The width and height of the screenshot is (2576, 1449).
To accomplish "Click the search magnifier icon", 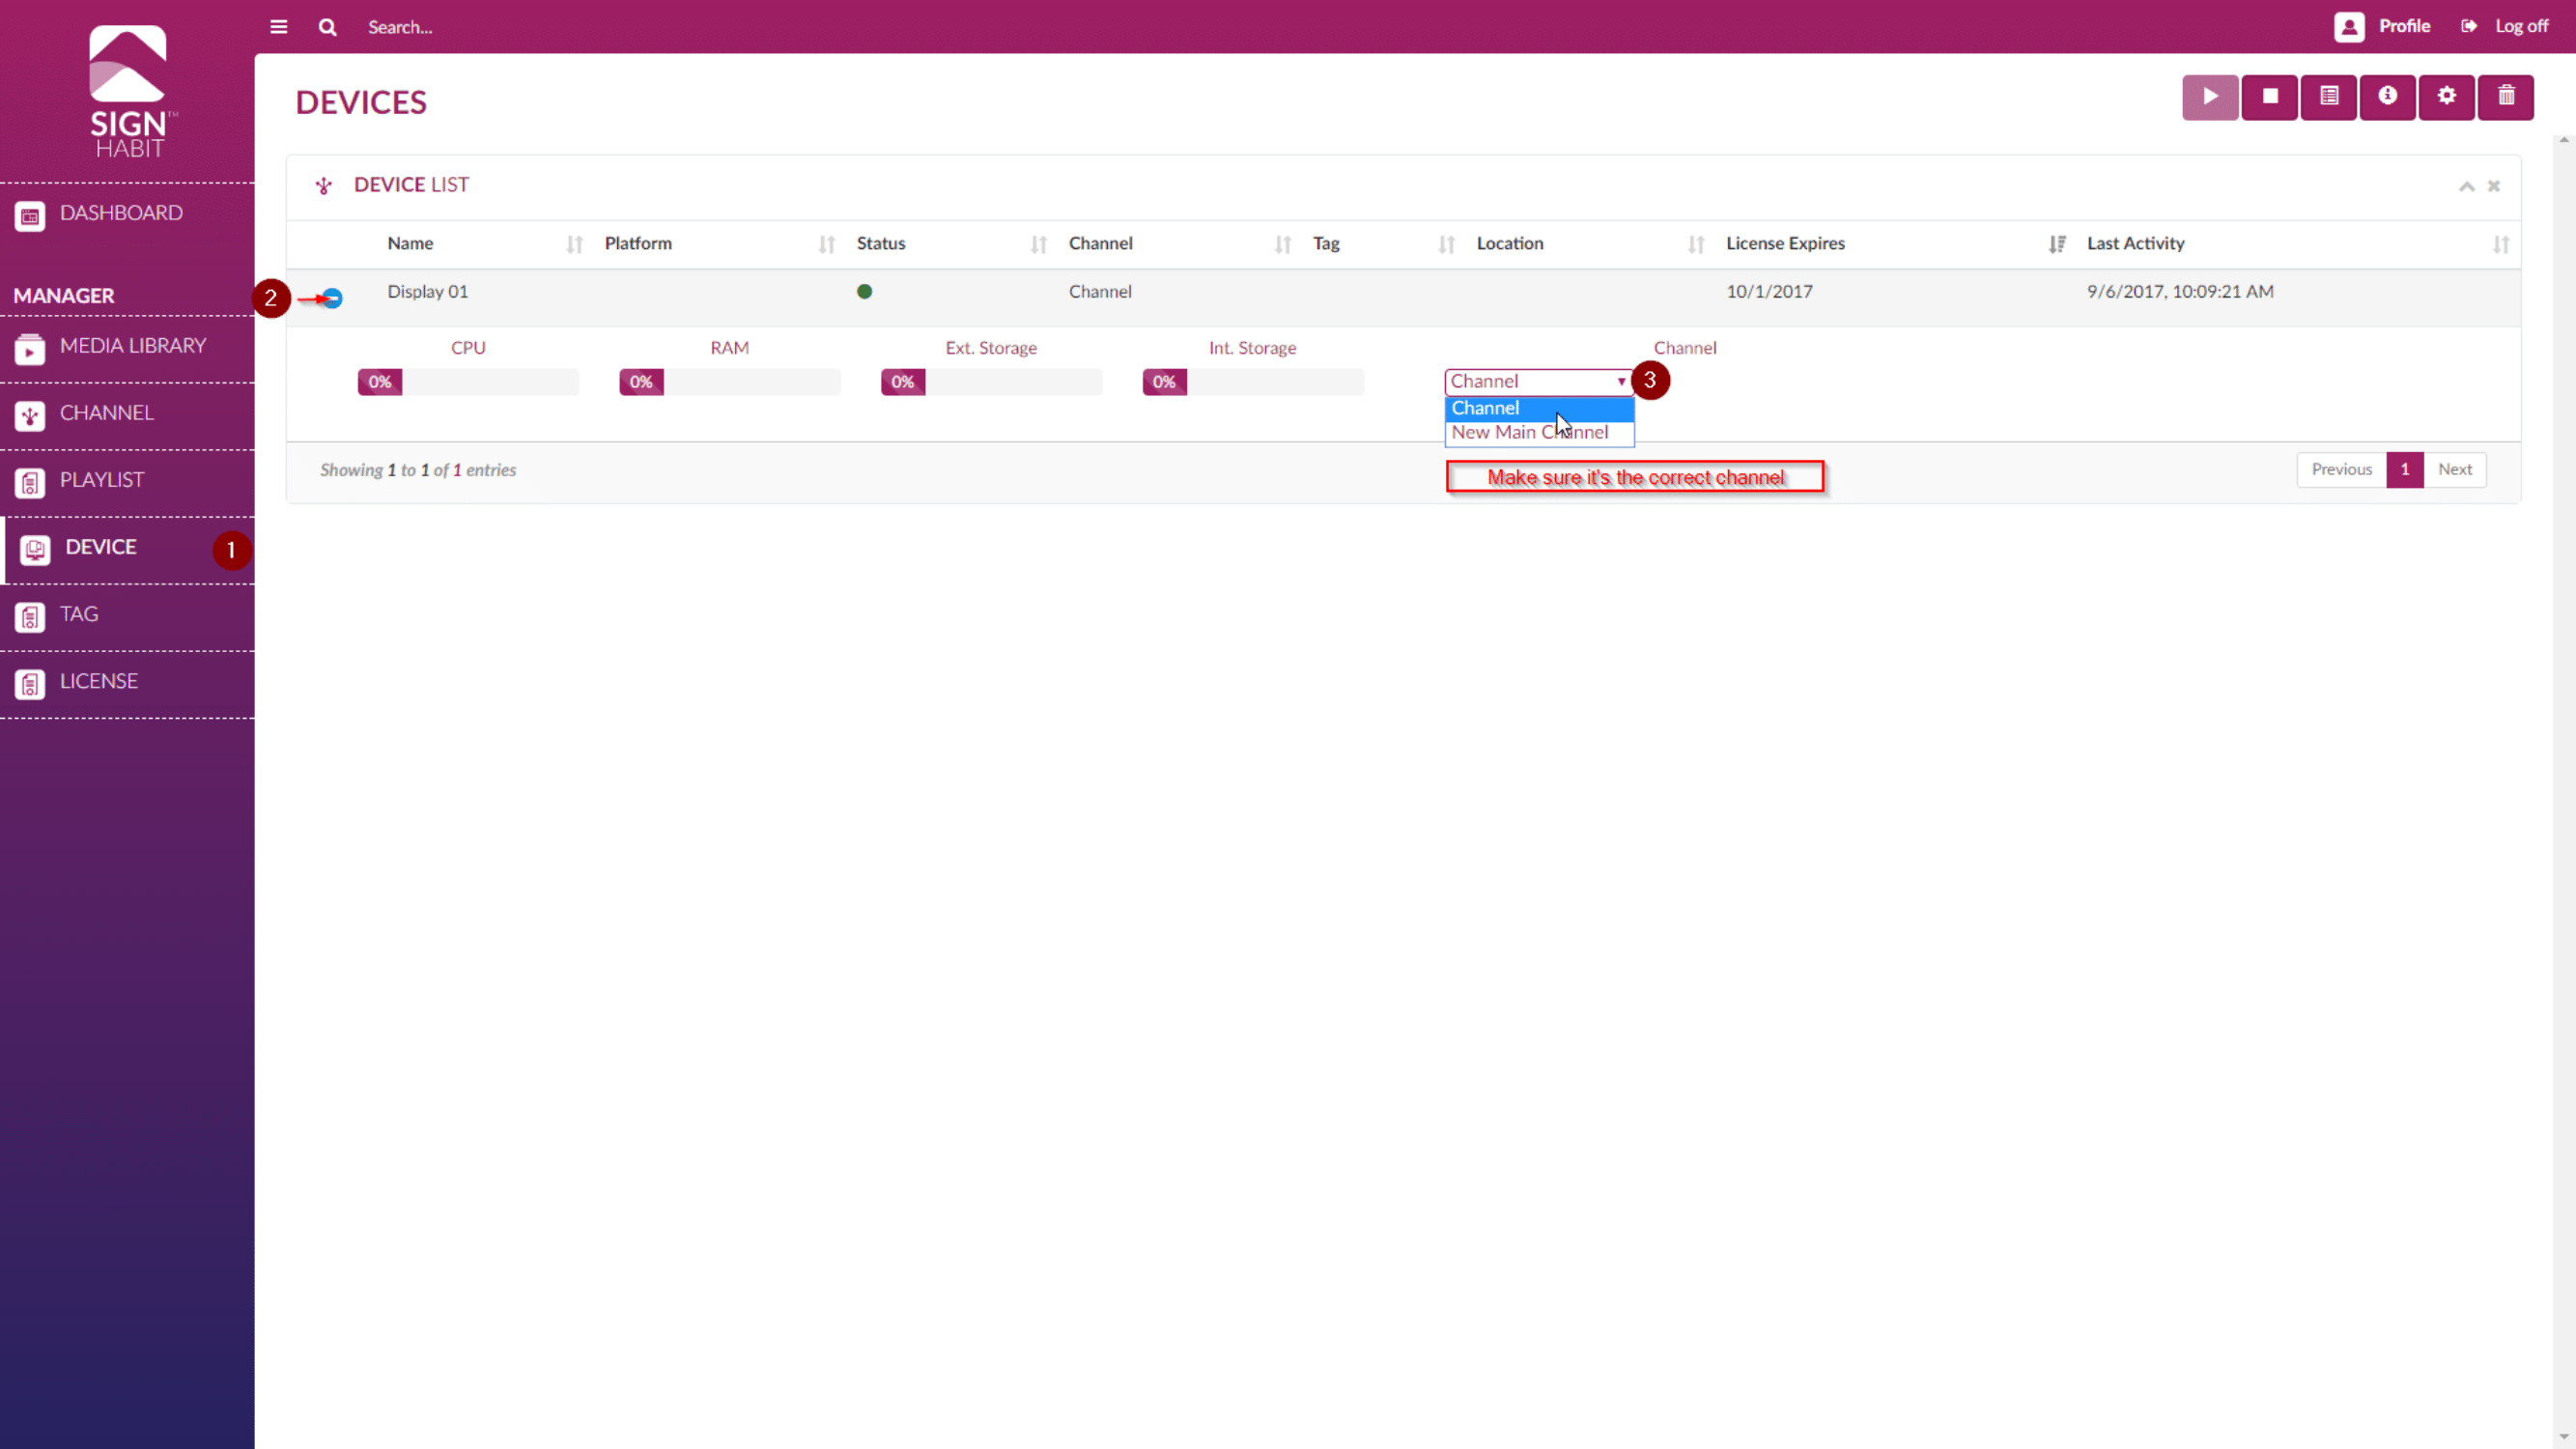I will pyautogui.click(x=328, y=27).
